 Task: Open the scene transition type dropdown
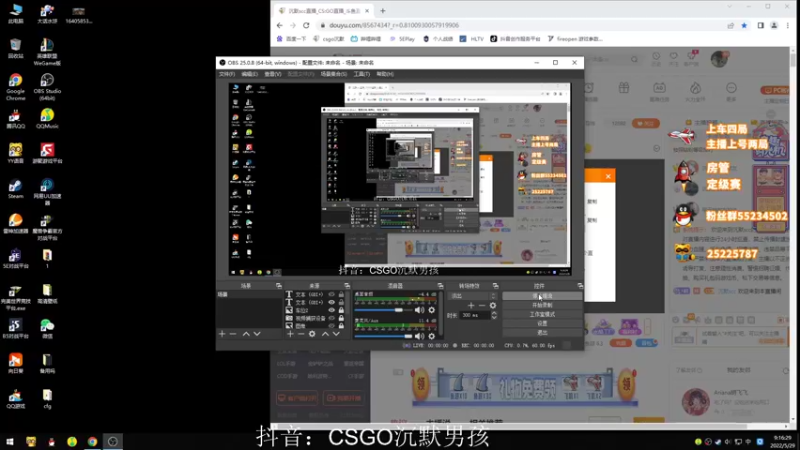tap(471, 295)
